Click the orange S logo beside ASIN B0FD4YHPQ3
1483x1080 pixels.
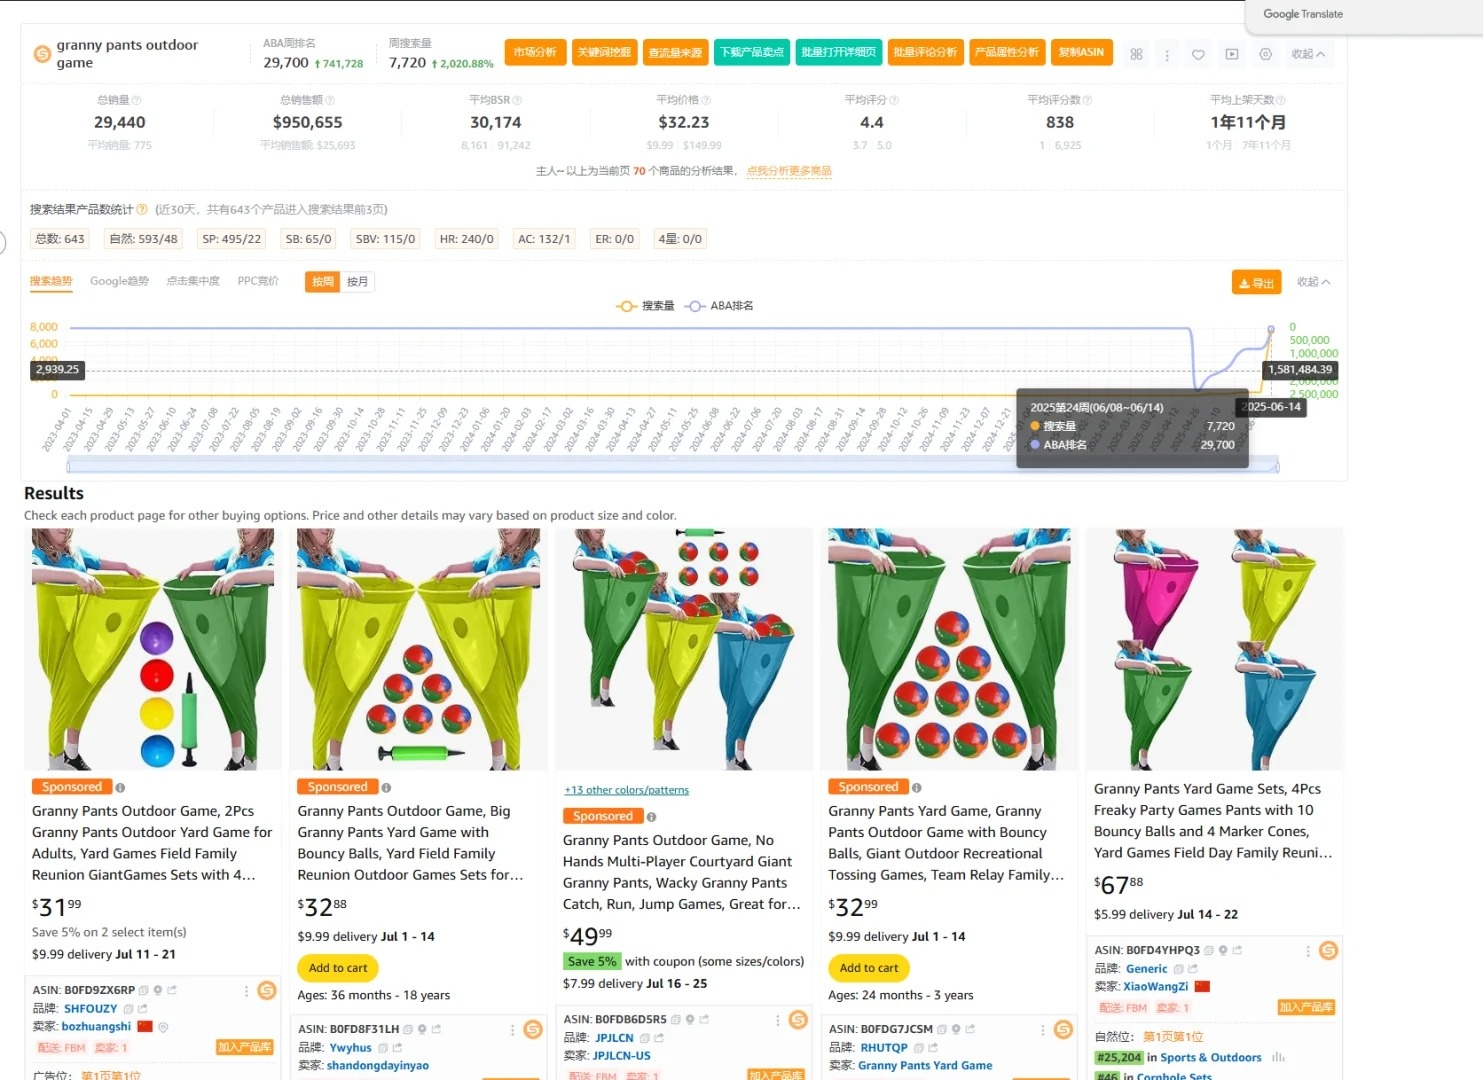[1328, 950]
